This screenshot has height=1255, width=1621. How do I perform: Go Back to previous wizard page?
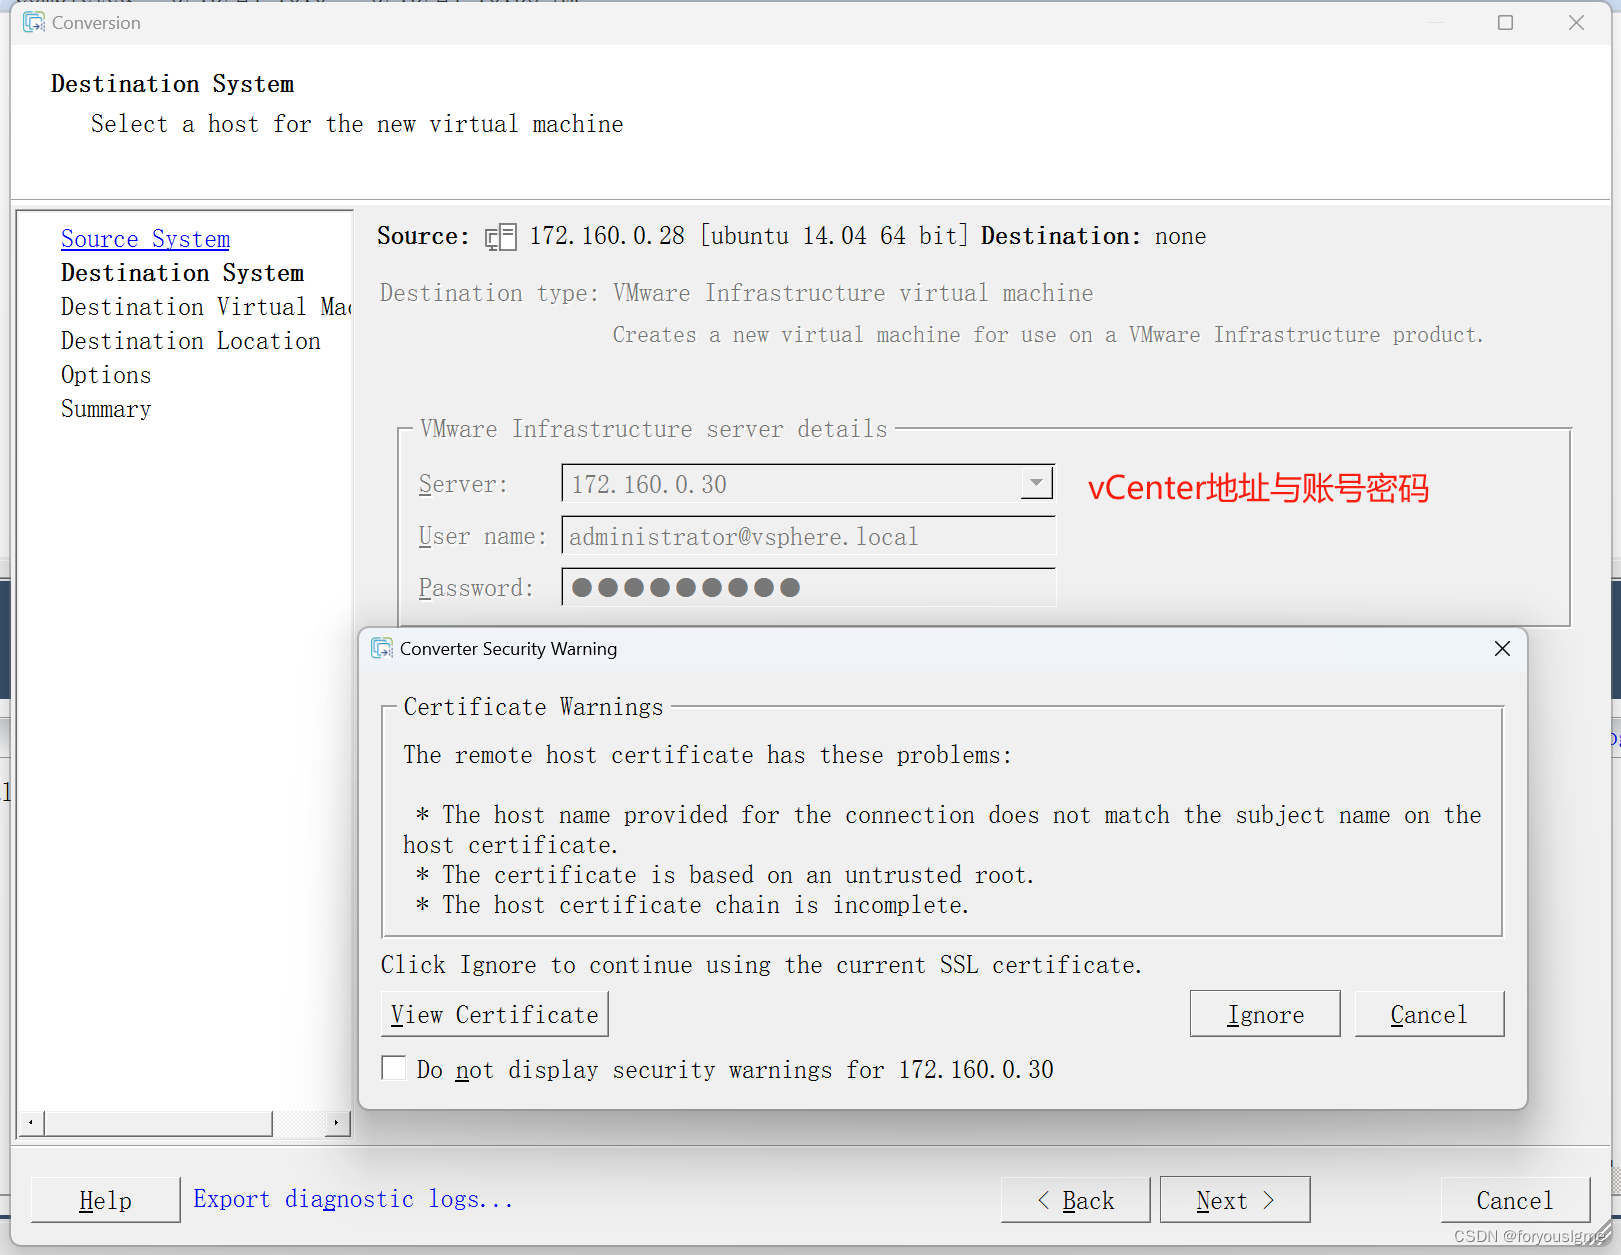point(1076,1200)
